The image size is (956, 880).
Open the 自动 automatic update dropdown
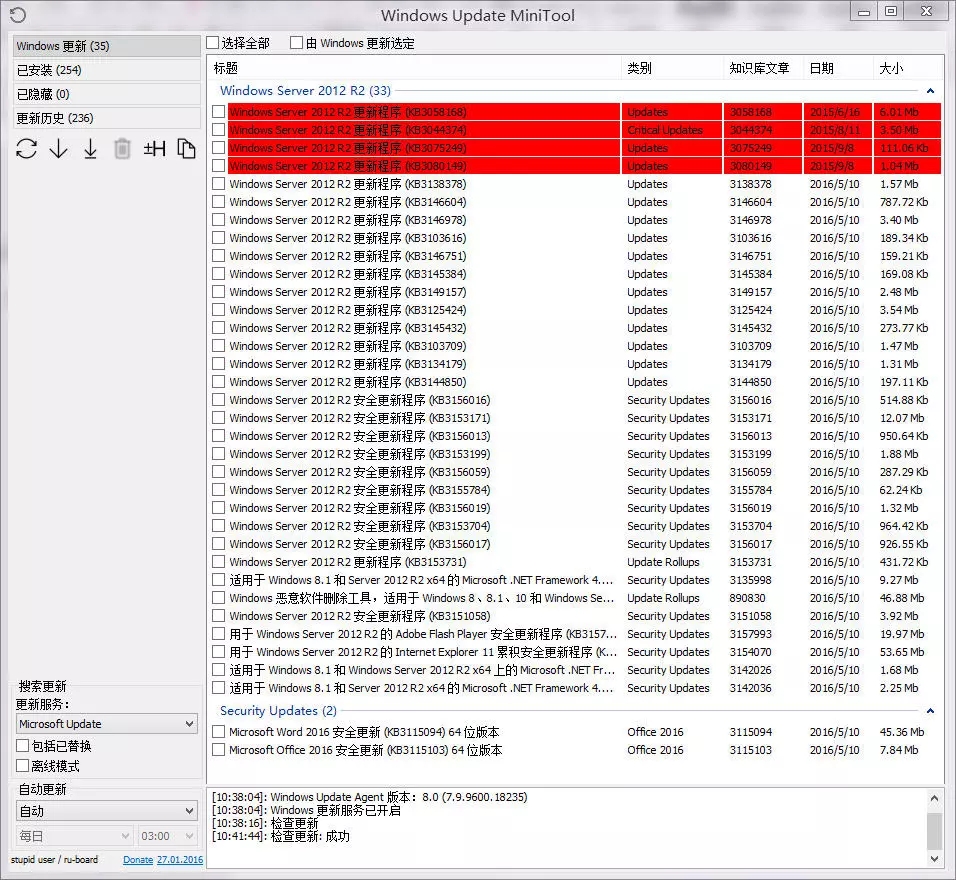pos(107,811)
